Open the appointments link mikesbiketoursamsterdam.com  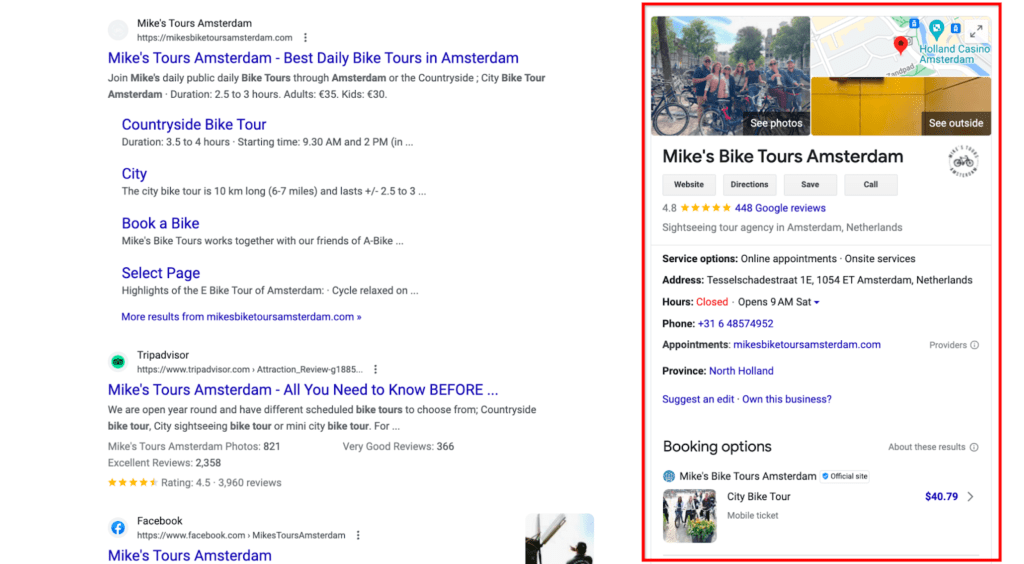pyautogui.click(x=807, y=345)
